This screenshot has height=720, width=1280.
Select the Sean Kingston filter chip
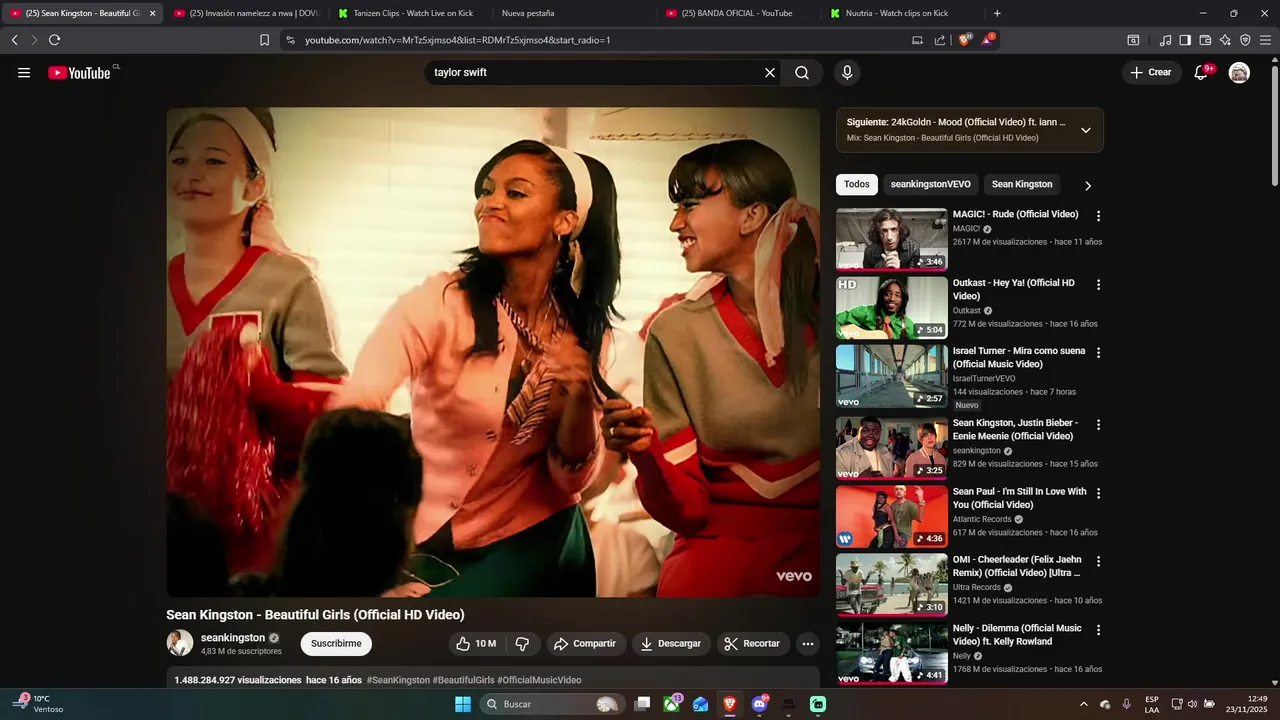pos(1022,184)
